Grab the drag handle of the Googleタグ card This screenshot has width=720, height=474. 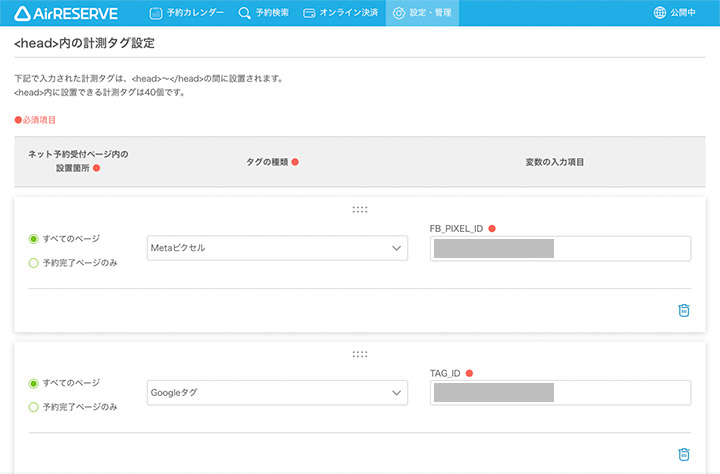point(360,354)
